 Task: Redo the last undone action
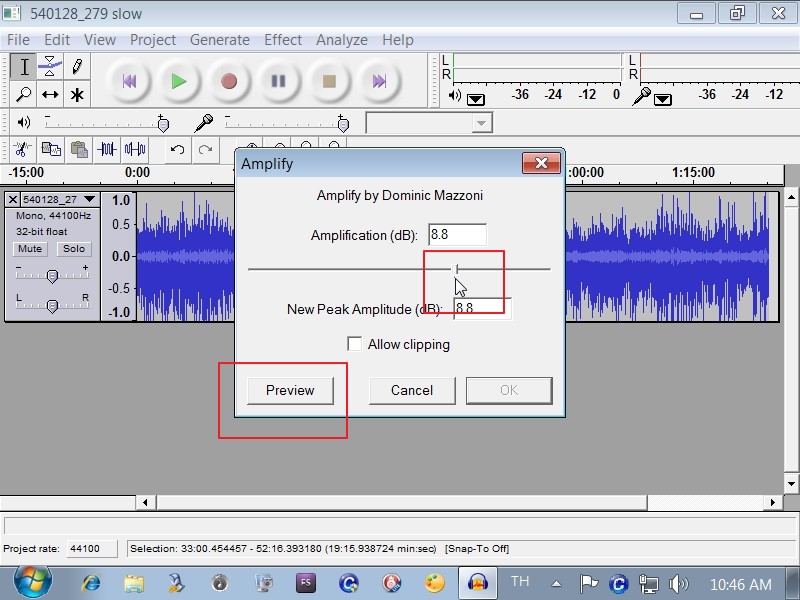(x=205, y=149)
